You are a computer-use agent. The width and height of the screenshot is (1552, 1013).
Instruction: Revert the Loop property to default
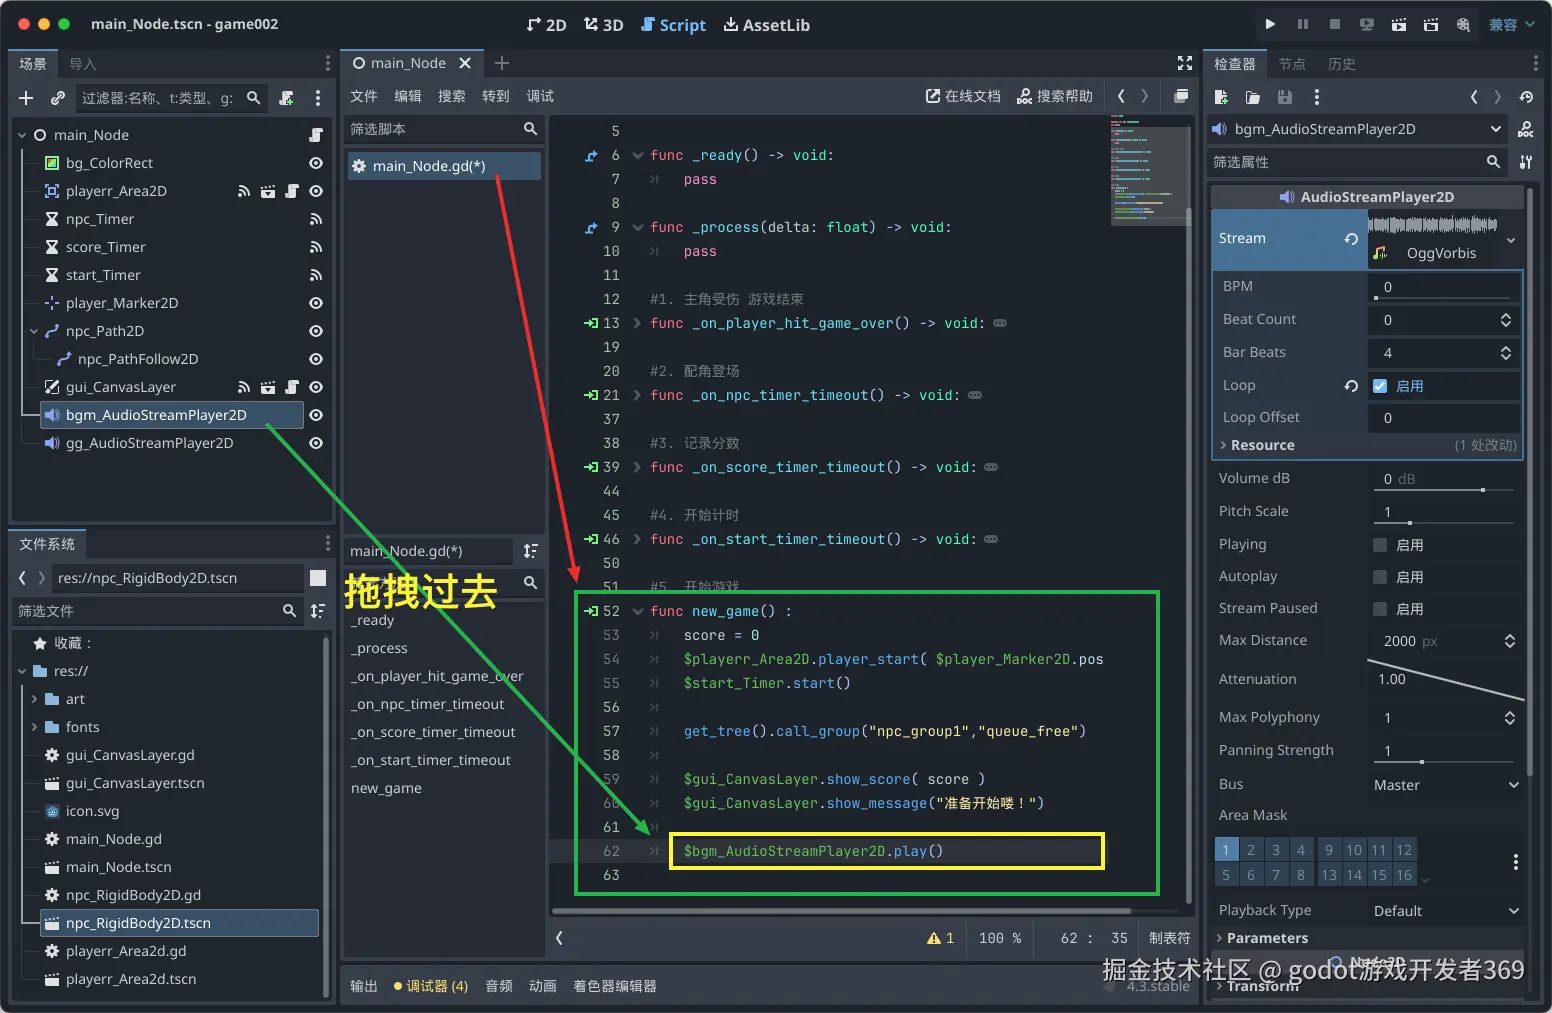[1351, 386]
